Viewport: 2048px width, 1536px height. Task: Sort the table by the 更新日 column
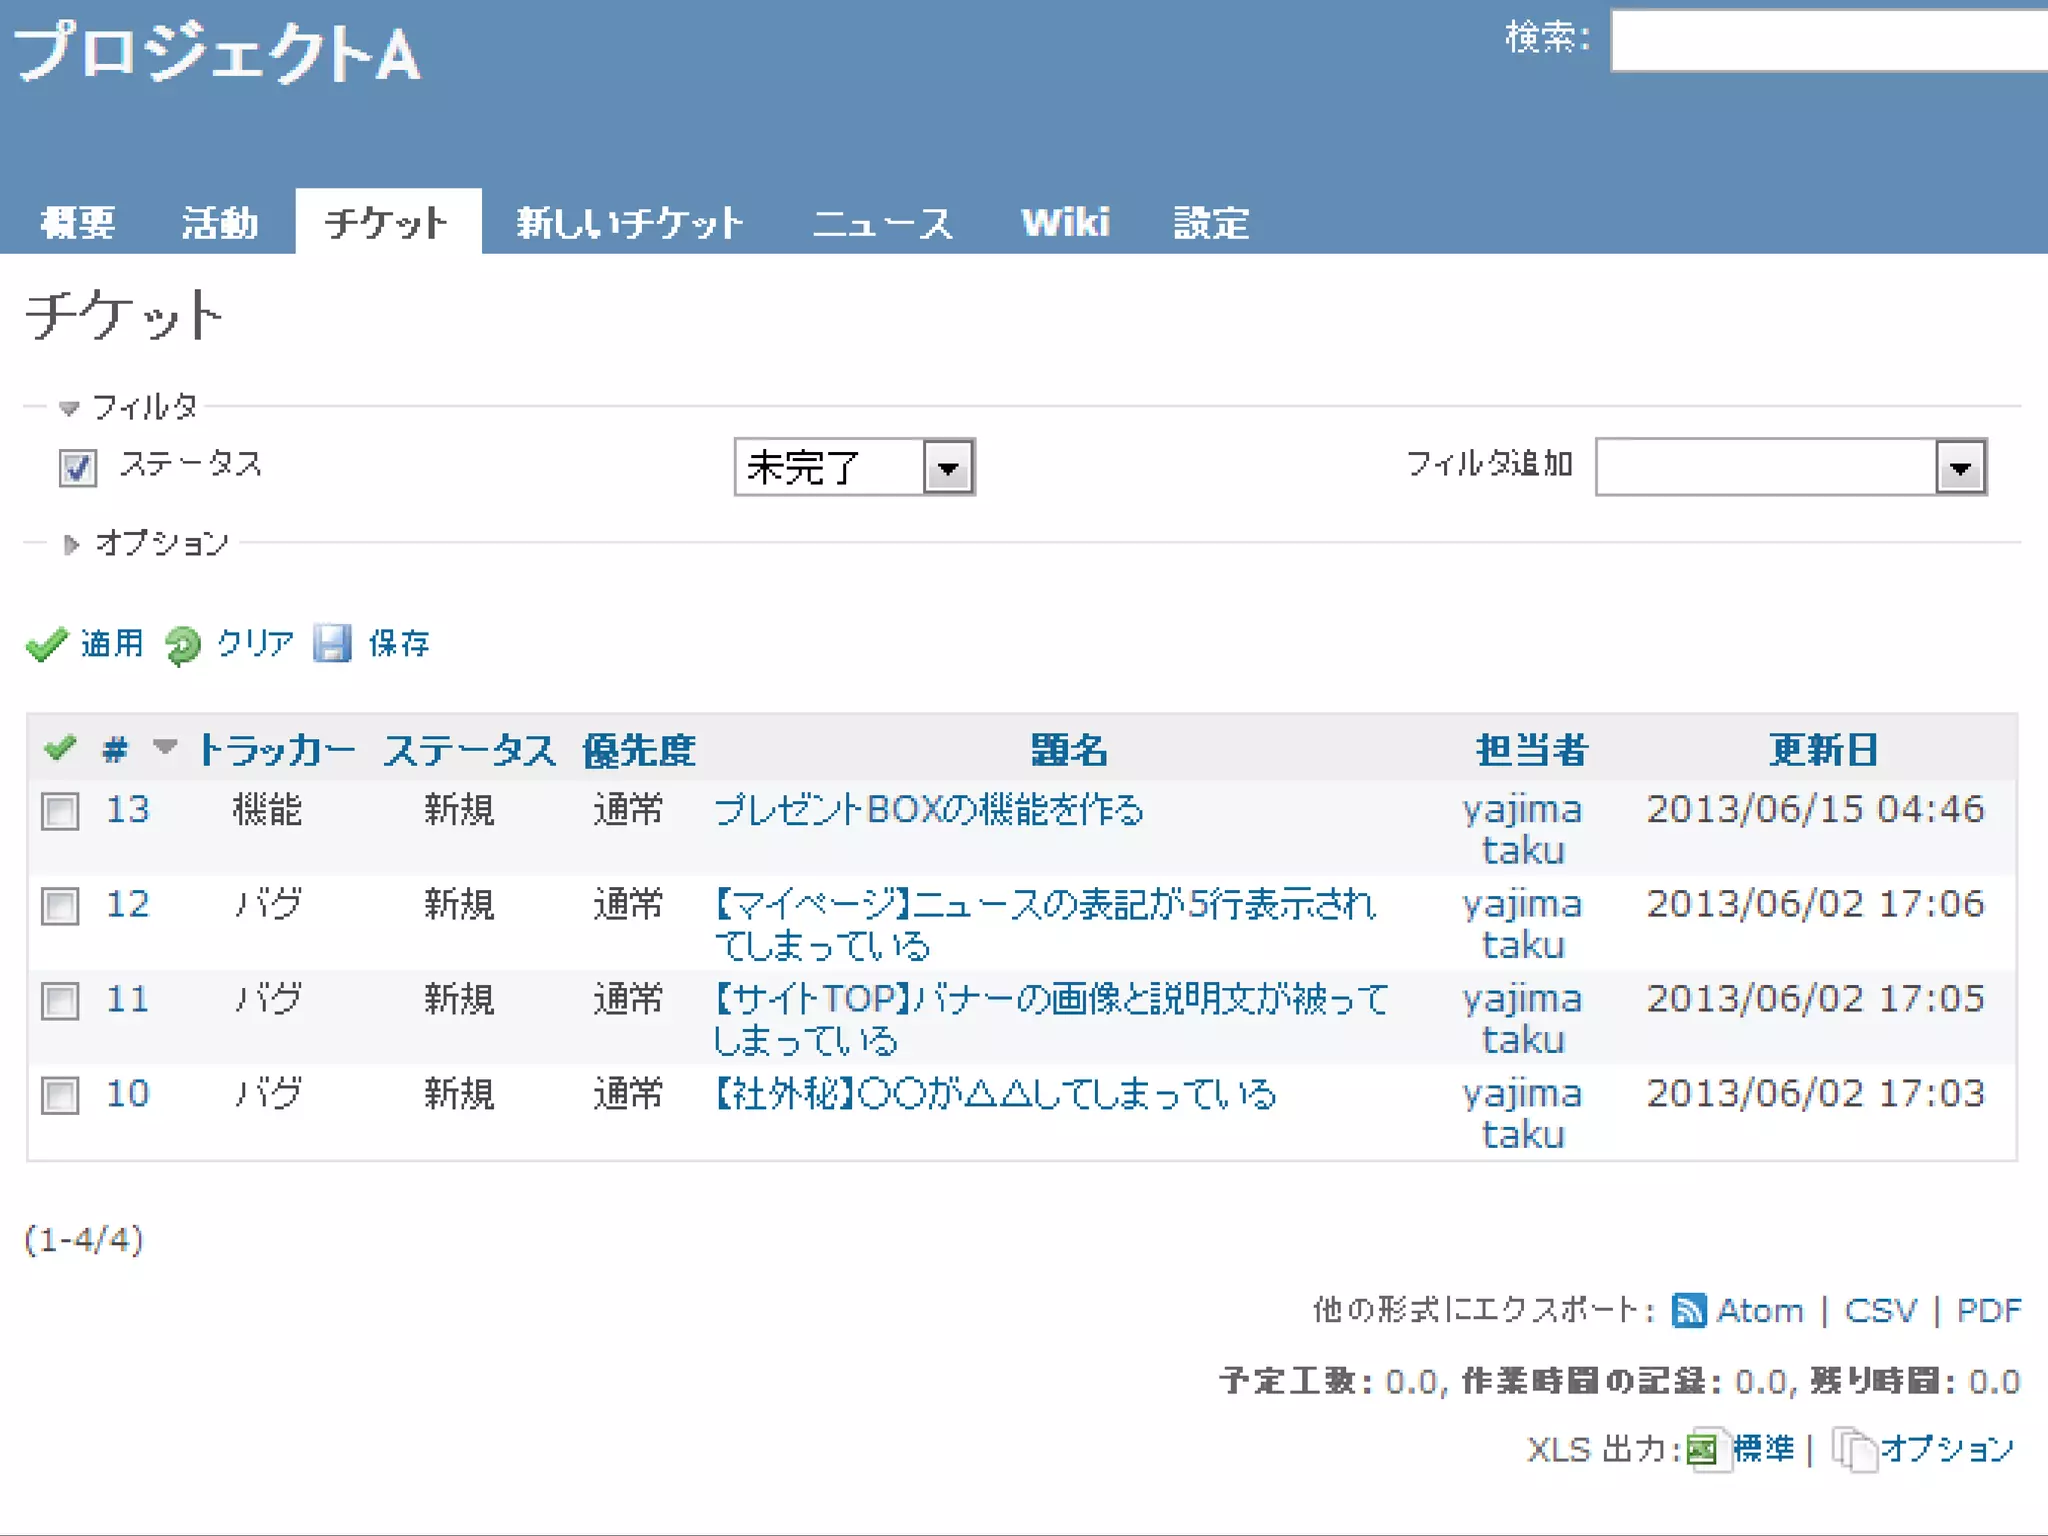point(1822,750)
